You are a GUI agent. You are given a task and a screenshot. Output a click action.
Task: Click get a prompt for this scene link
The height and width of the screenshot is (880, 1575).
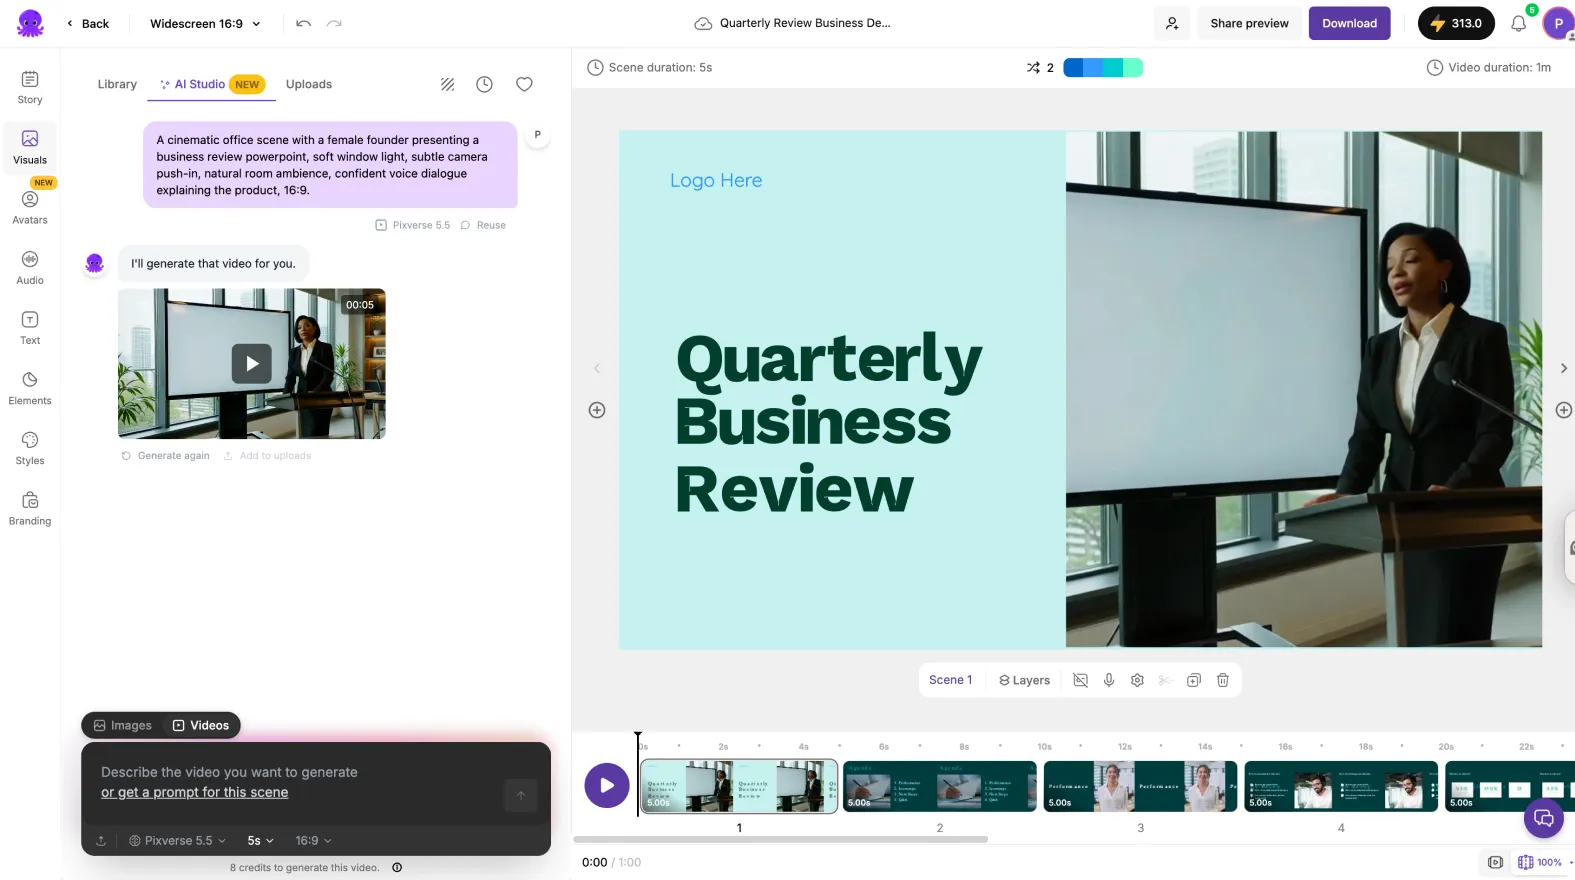[x=194, y=792]
